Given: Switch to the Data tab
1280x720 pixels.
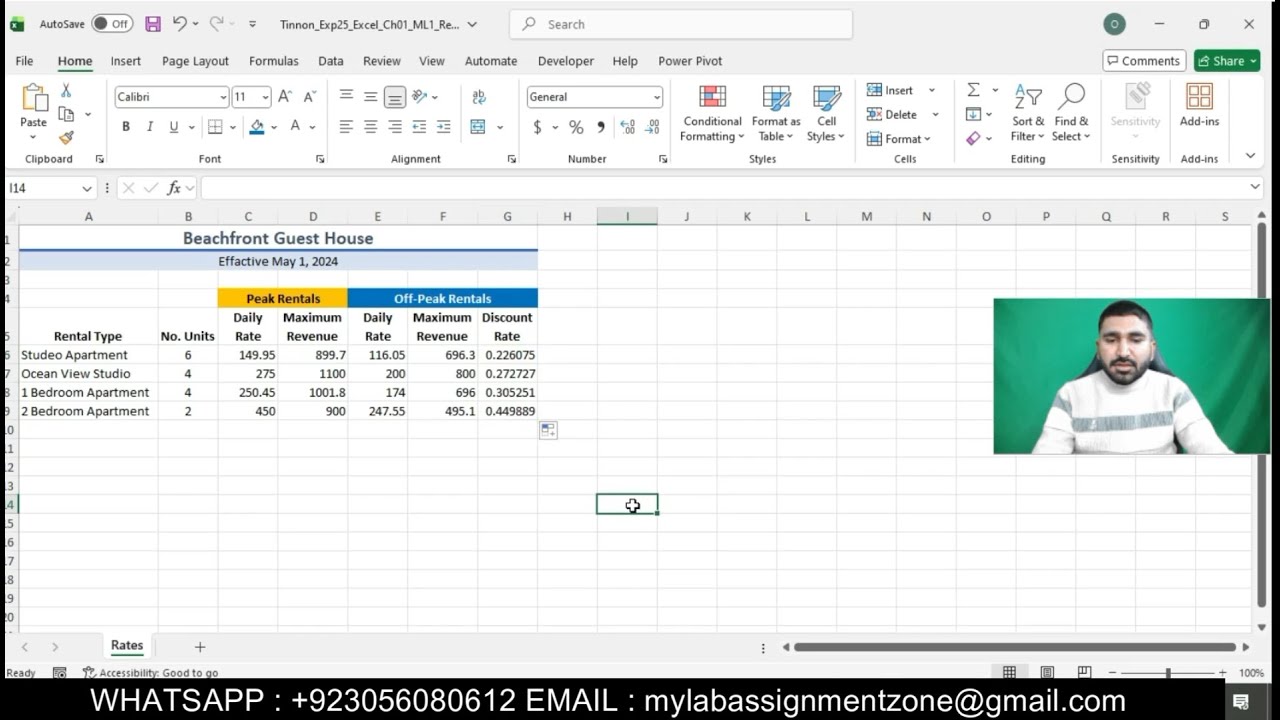Looking at the screenshot, I should (x=331, y=61).
